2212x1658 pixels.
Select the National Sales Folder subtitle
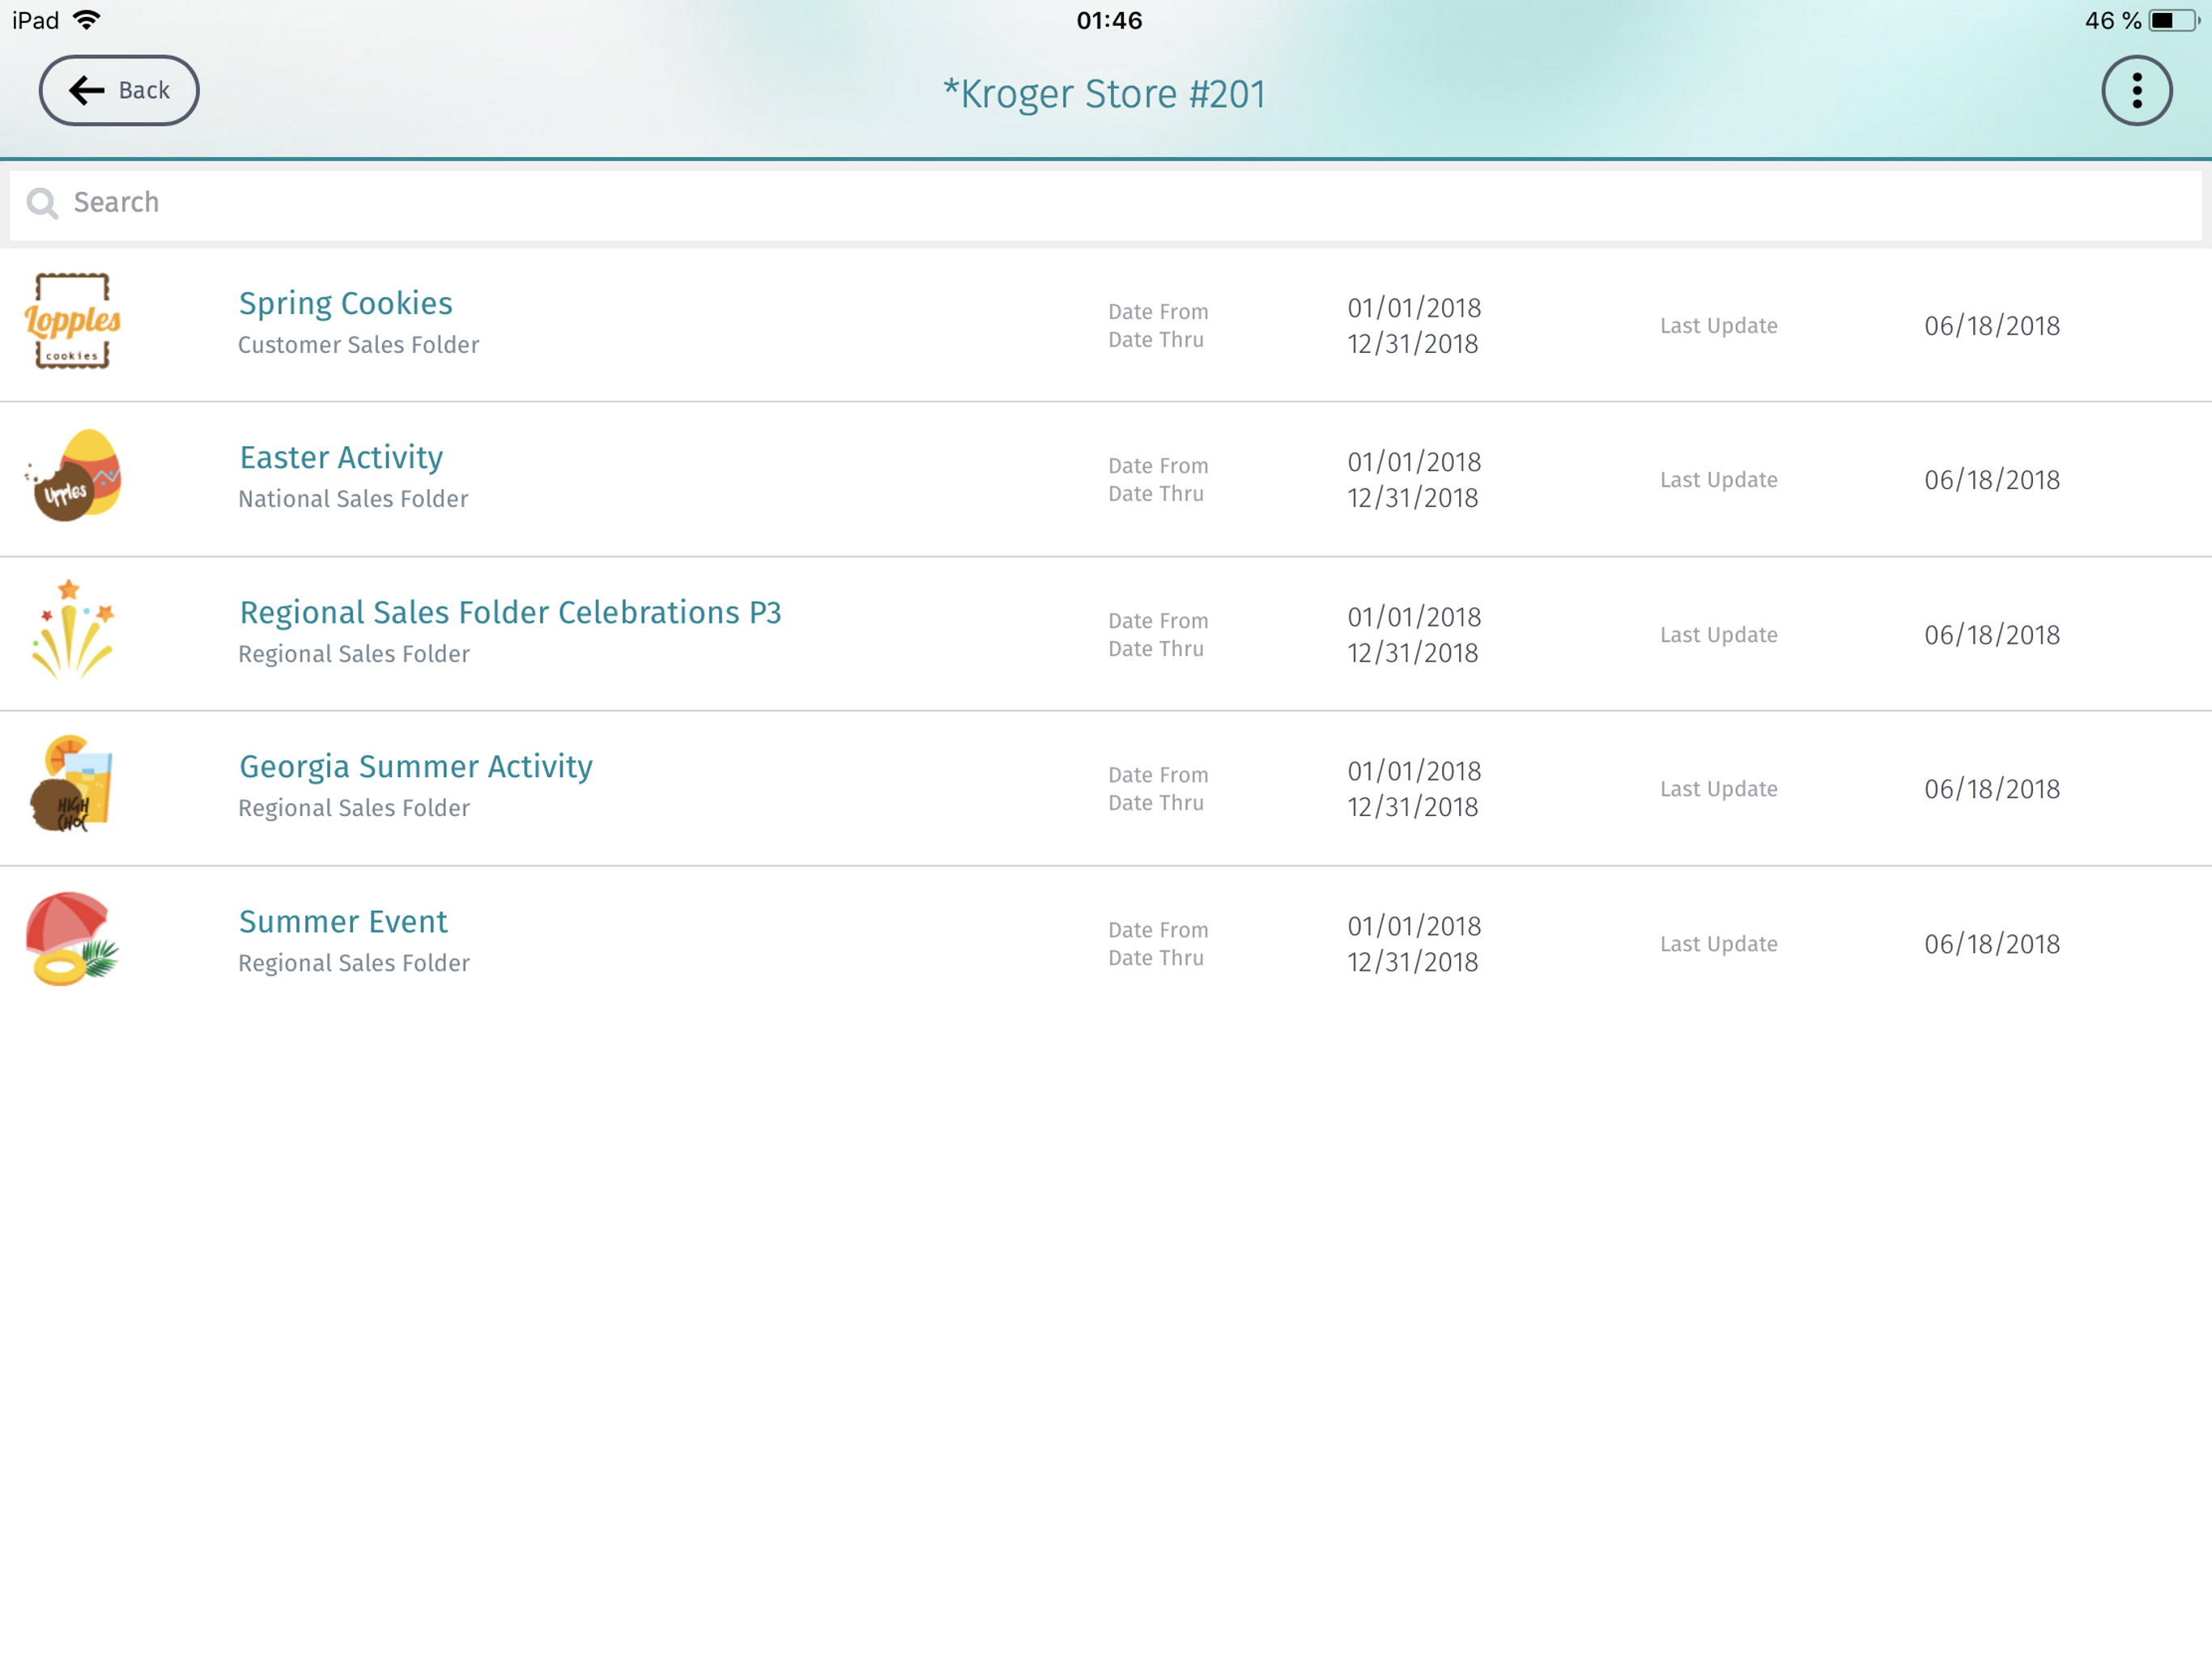[353, 499]
